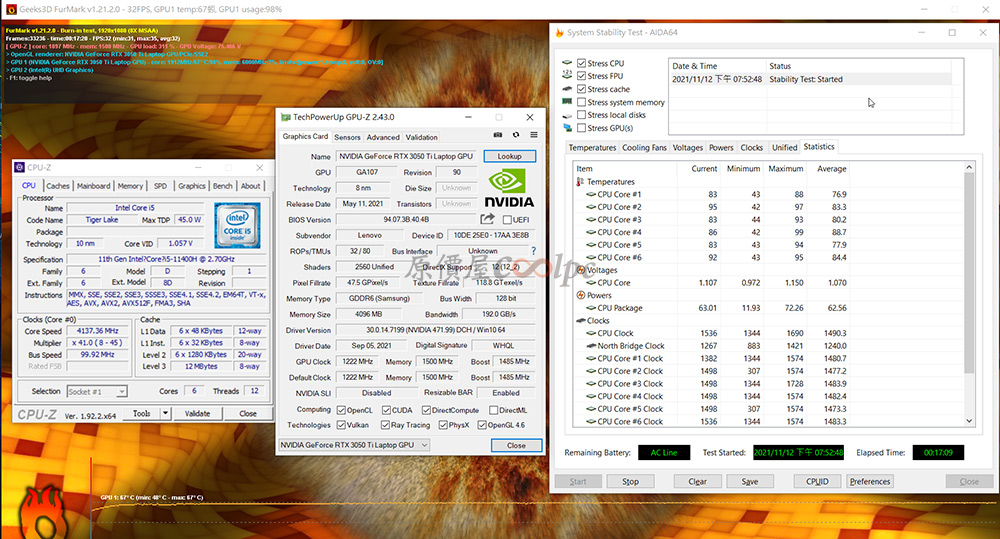Toggle the Stress CPU checkbox
This screenshot has height=539, width=1000.
click(x=581, y=63)
